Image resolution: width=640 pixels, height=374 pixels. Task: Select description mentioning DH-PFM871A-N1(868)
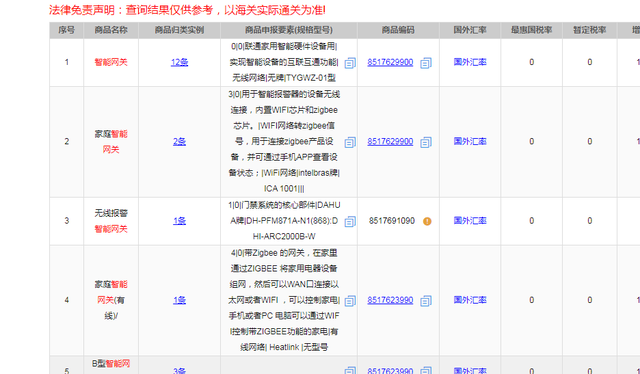click(284, 220)
